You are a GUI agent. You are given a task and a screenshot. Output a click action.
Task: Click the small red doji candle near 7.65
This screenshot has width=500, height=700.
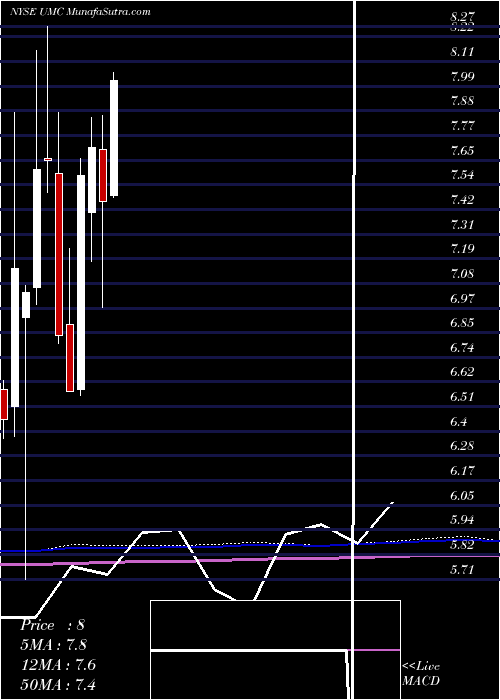click(48, 159)
